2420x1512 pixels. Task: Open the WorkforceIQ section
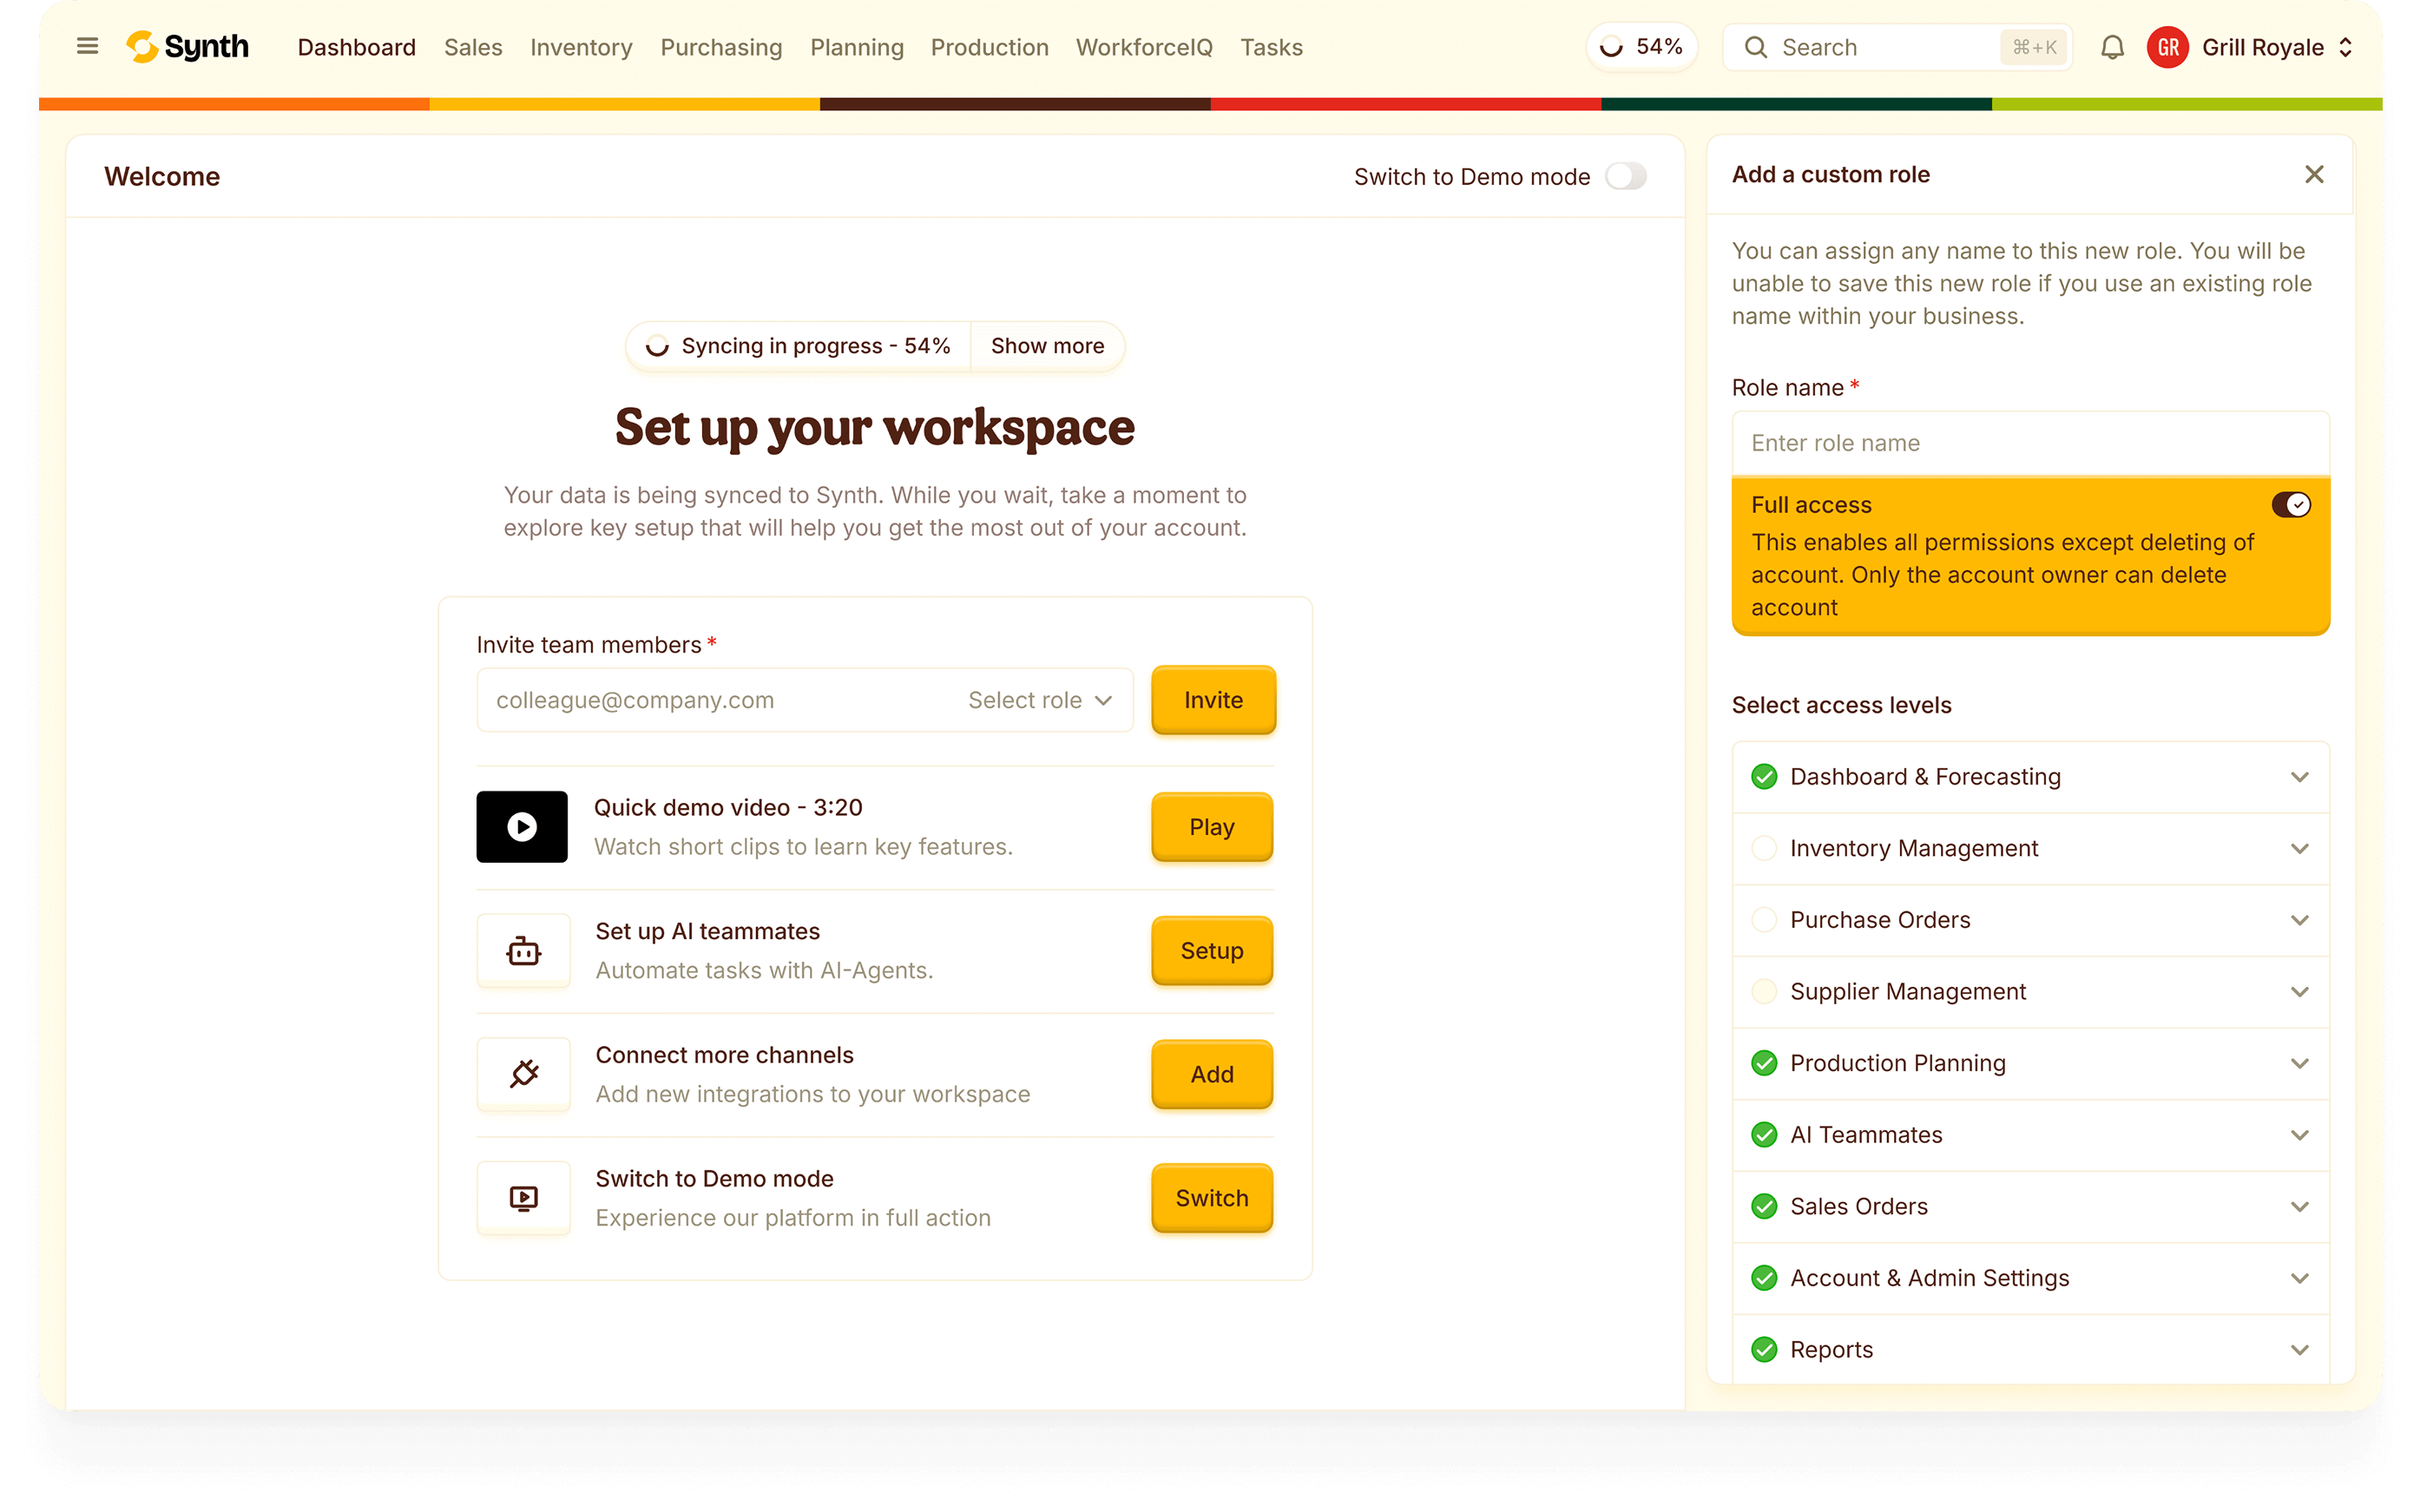1143,46
